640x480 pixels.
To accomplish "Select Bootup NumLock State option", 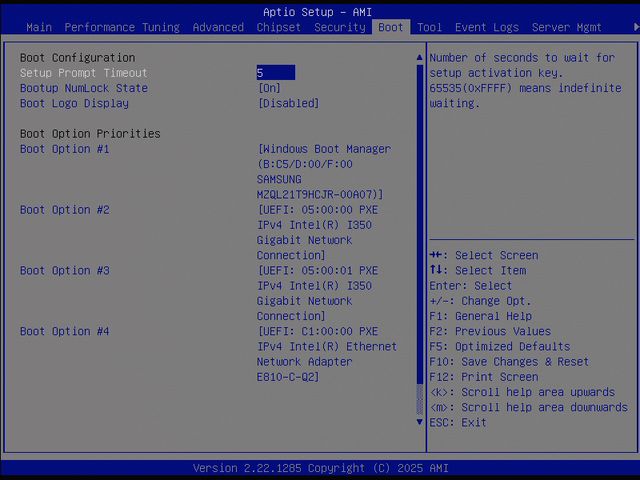I will [x=84, y=88].
